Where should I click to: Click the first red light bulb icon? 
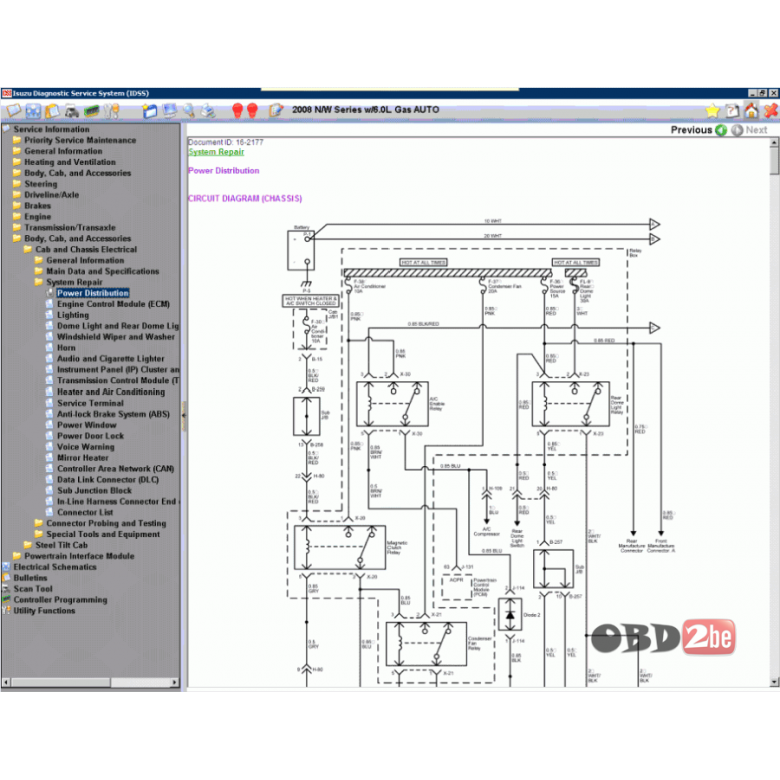(x=237, y=110)
